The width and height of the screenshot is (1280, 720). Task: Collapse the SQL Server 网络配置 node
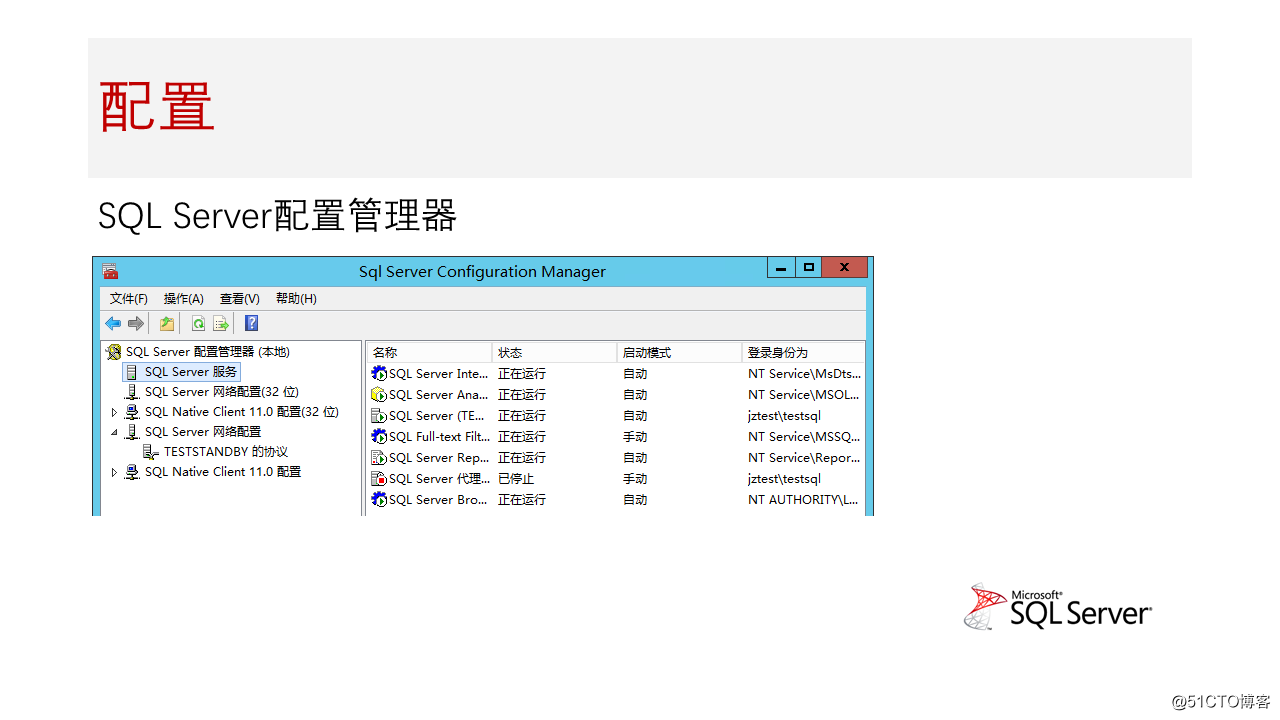click(114, 432)
